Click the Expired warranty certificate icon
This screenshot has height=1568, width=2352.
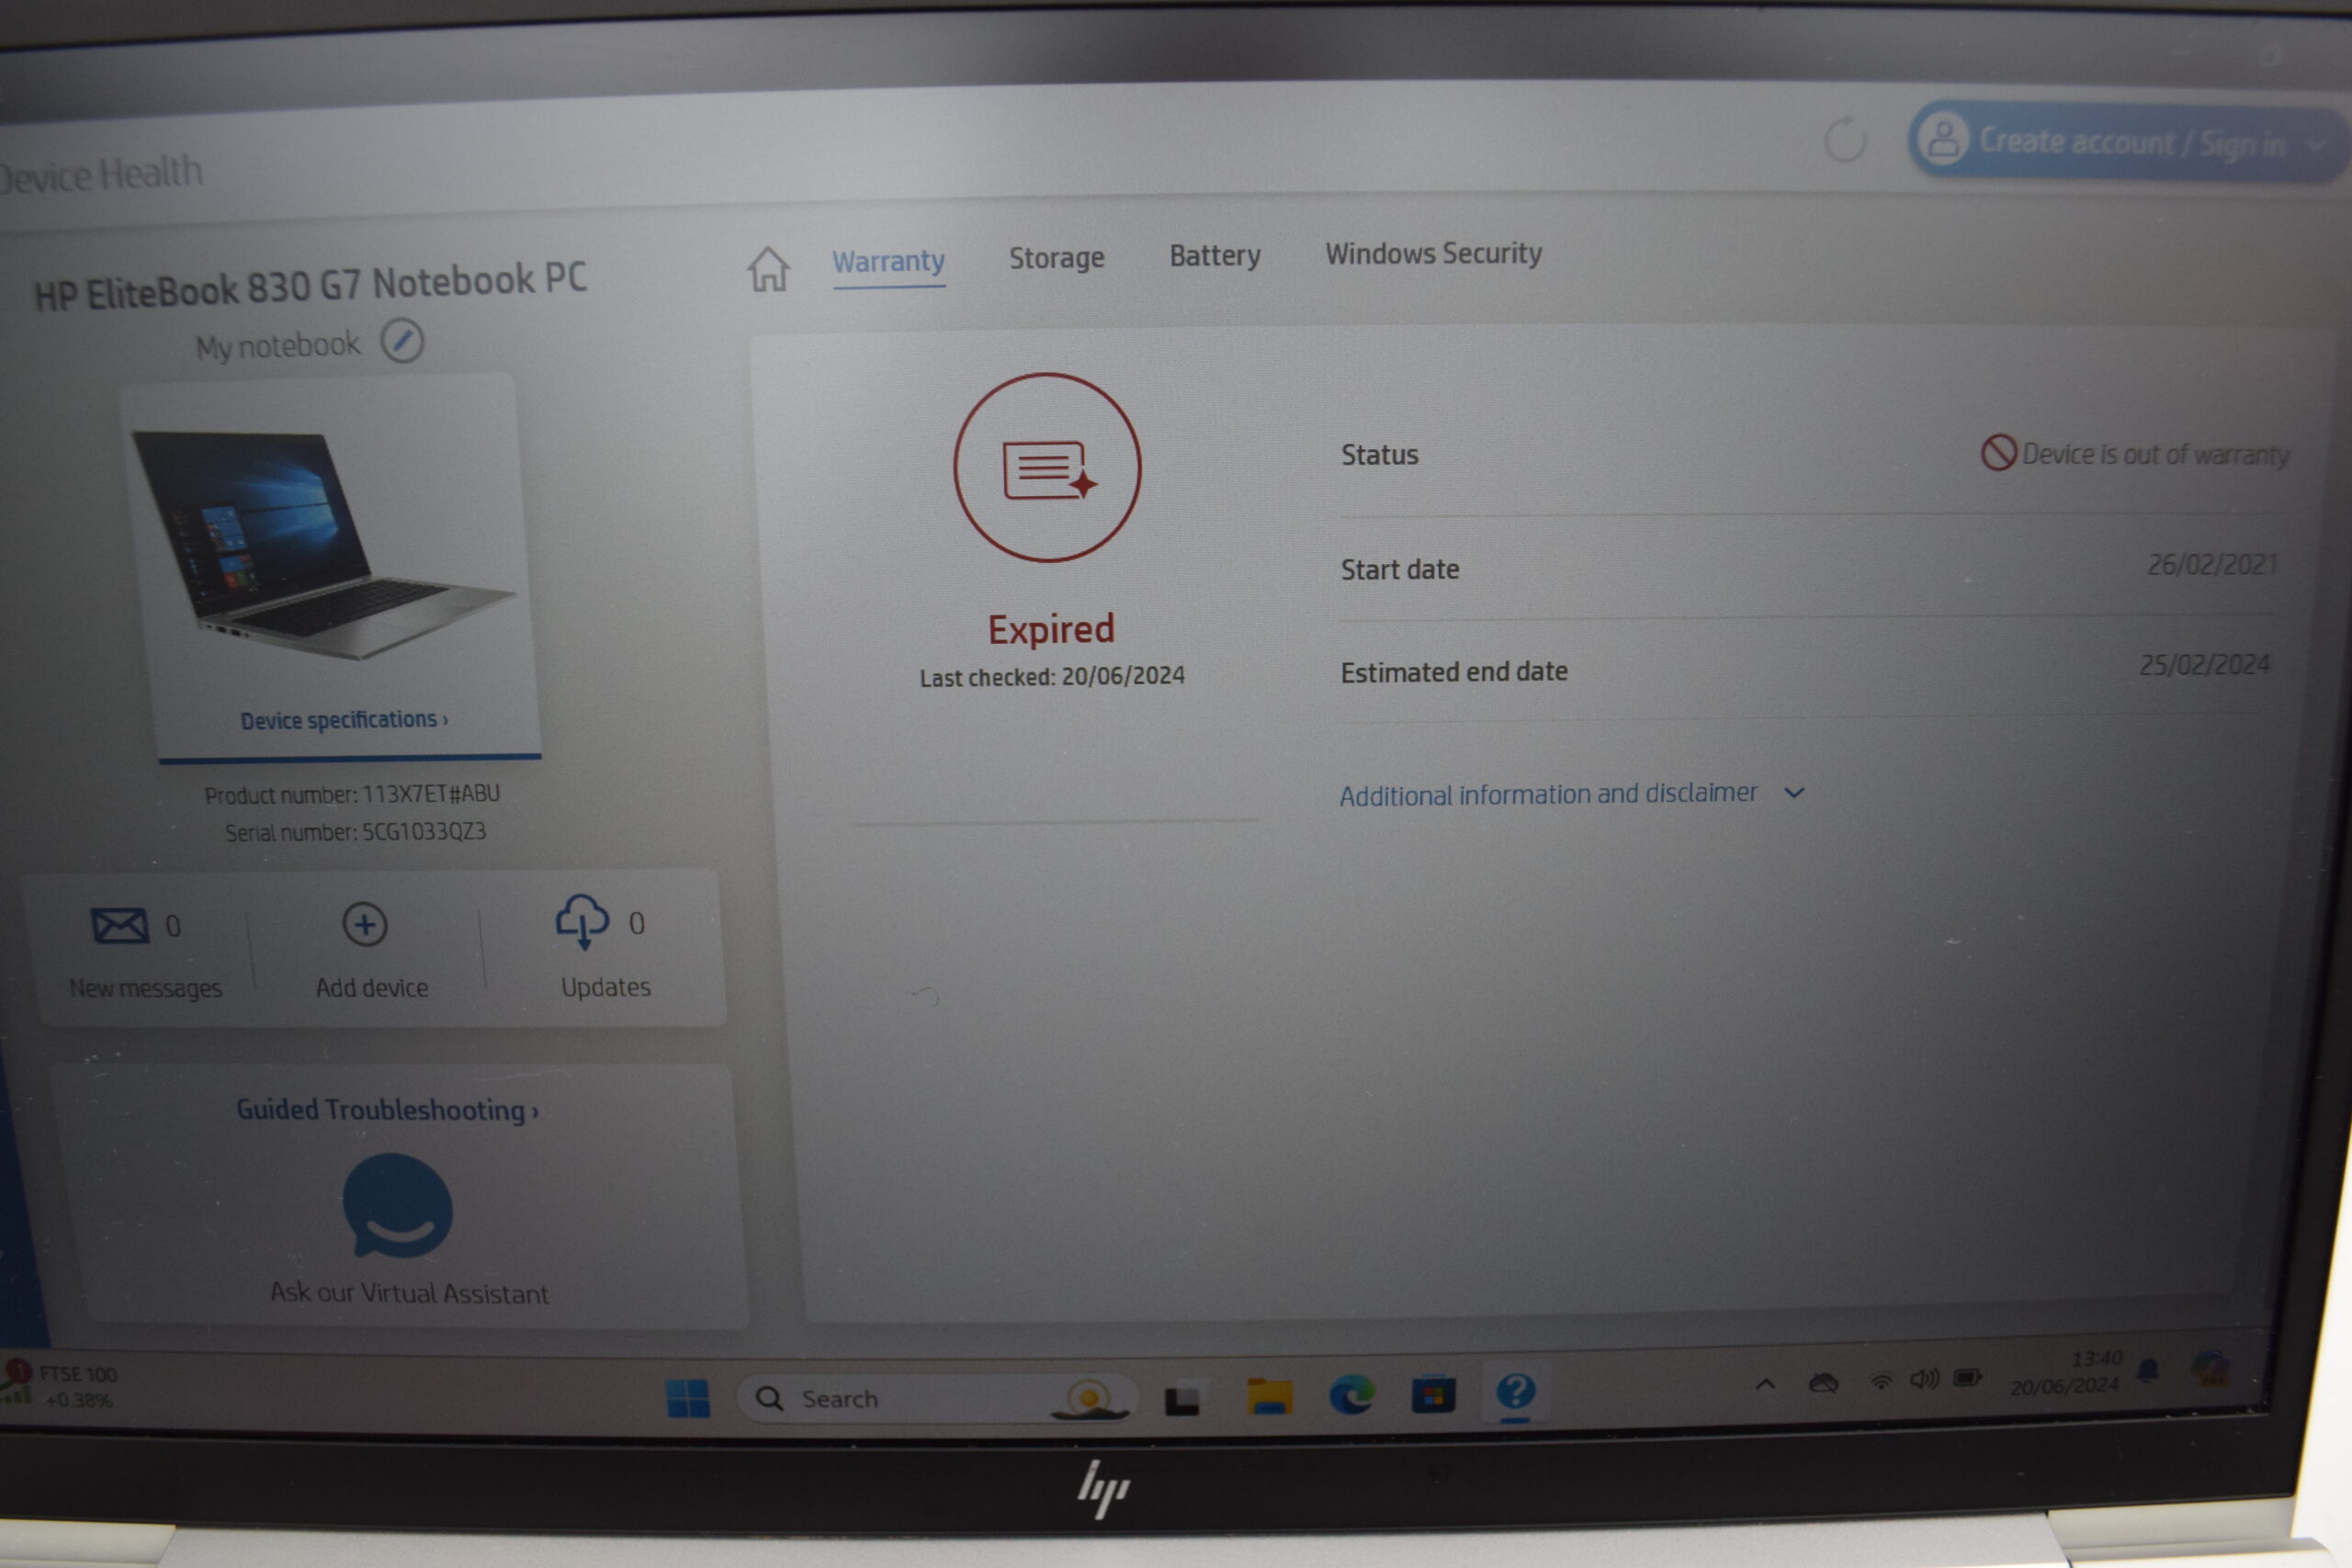tap(1047, 467)
